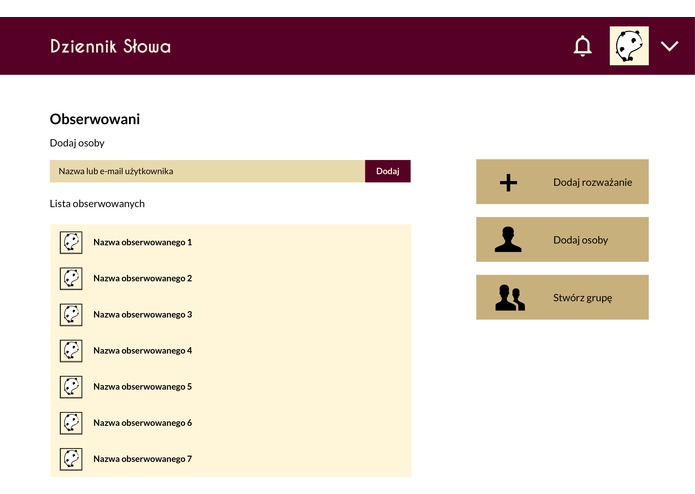The height and width of the screenshot is (494, 695).
Task: Select Nazwa obserwowanego 6 name
Action: pyautogui.click(x=142, y=423)
